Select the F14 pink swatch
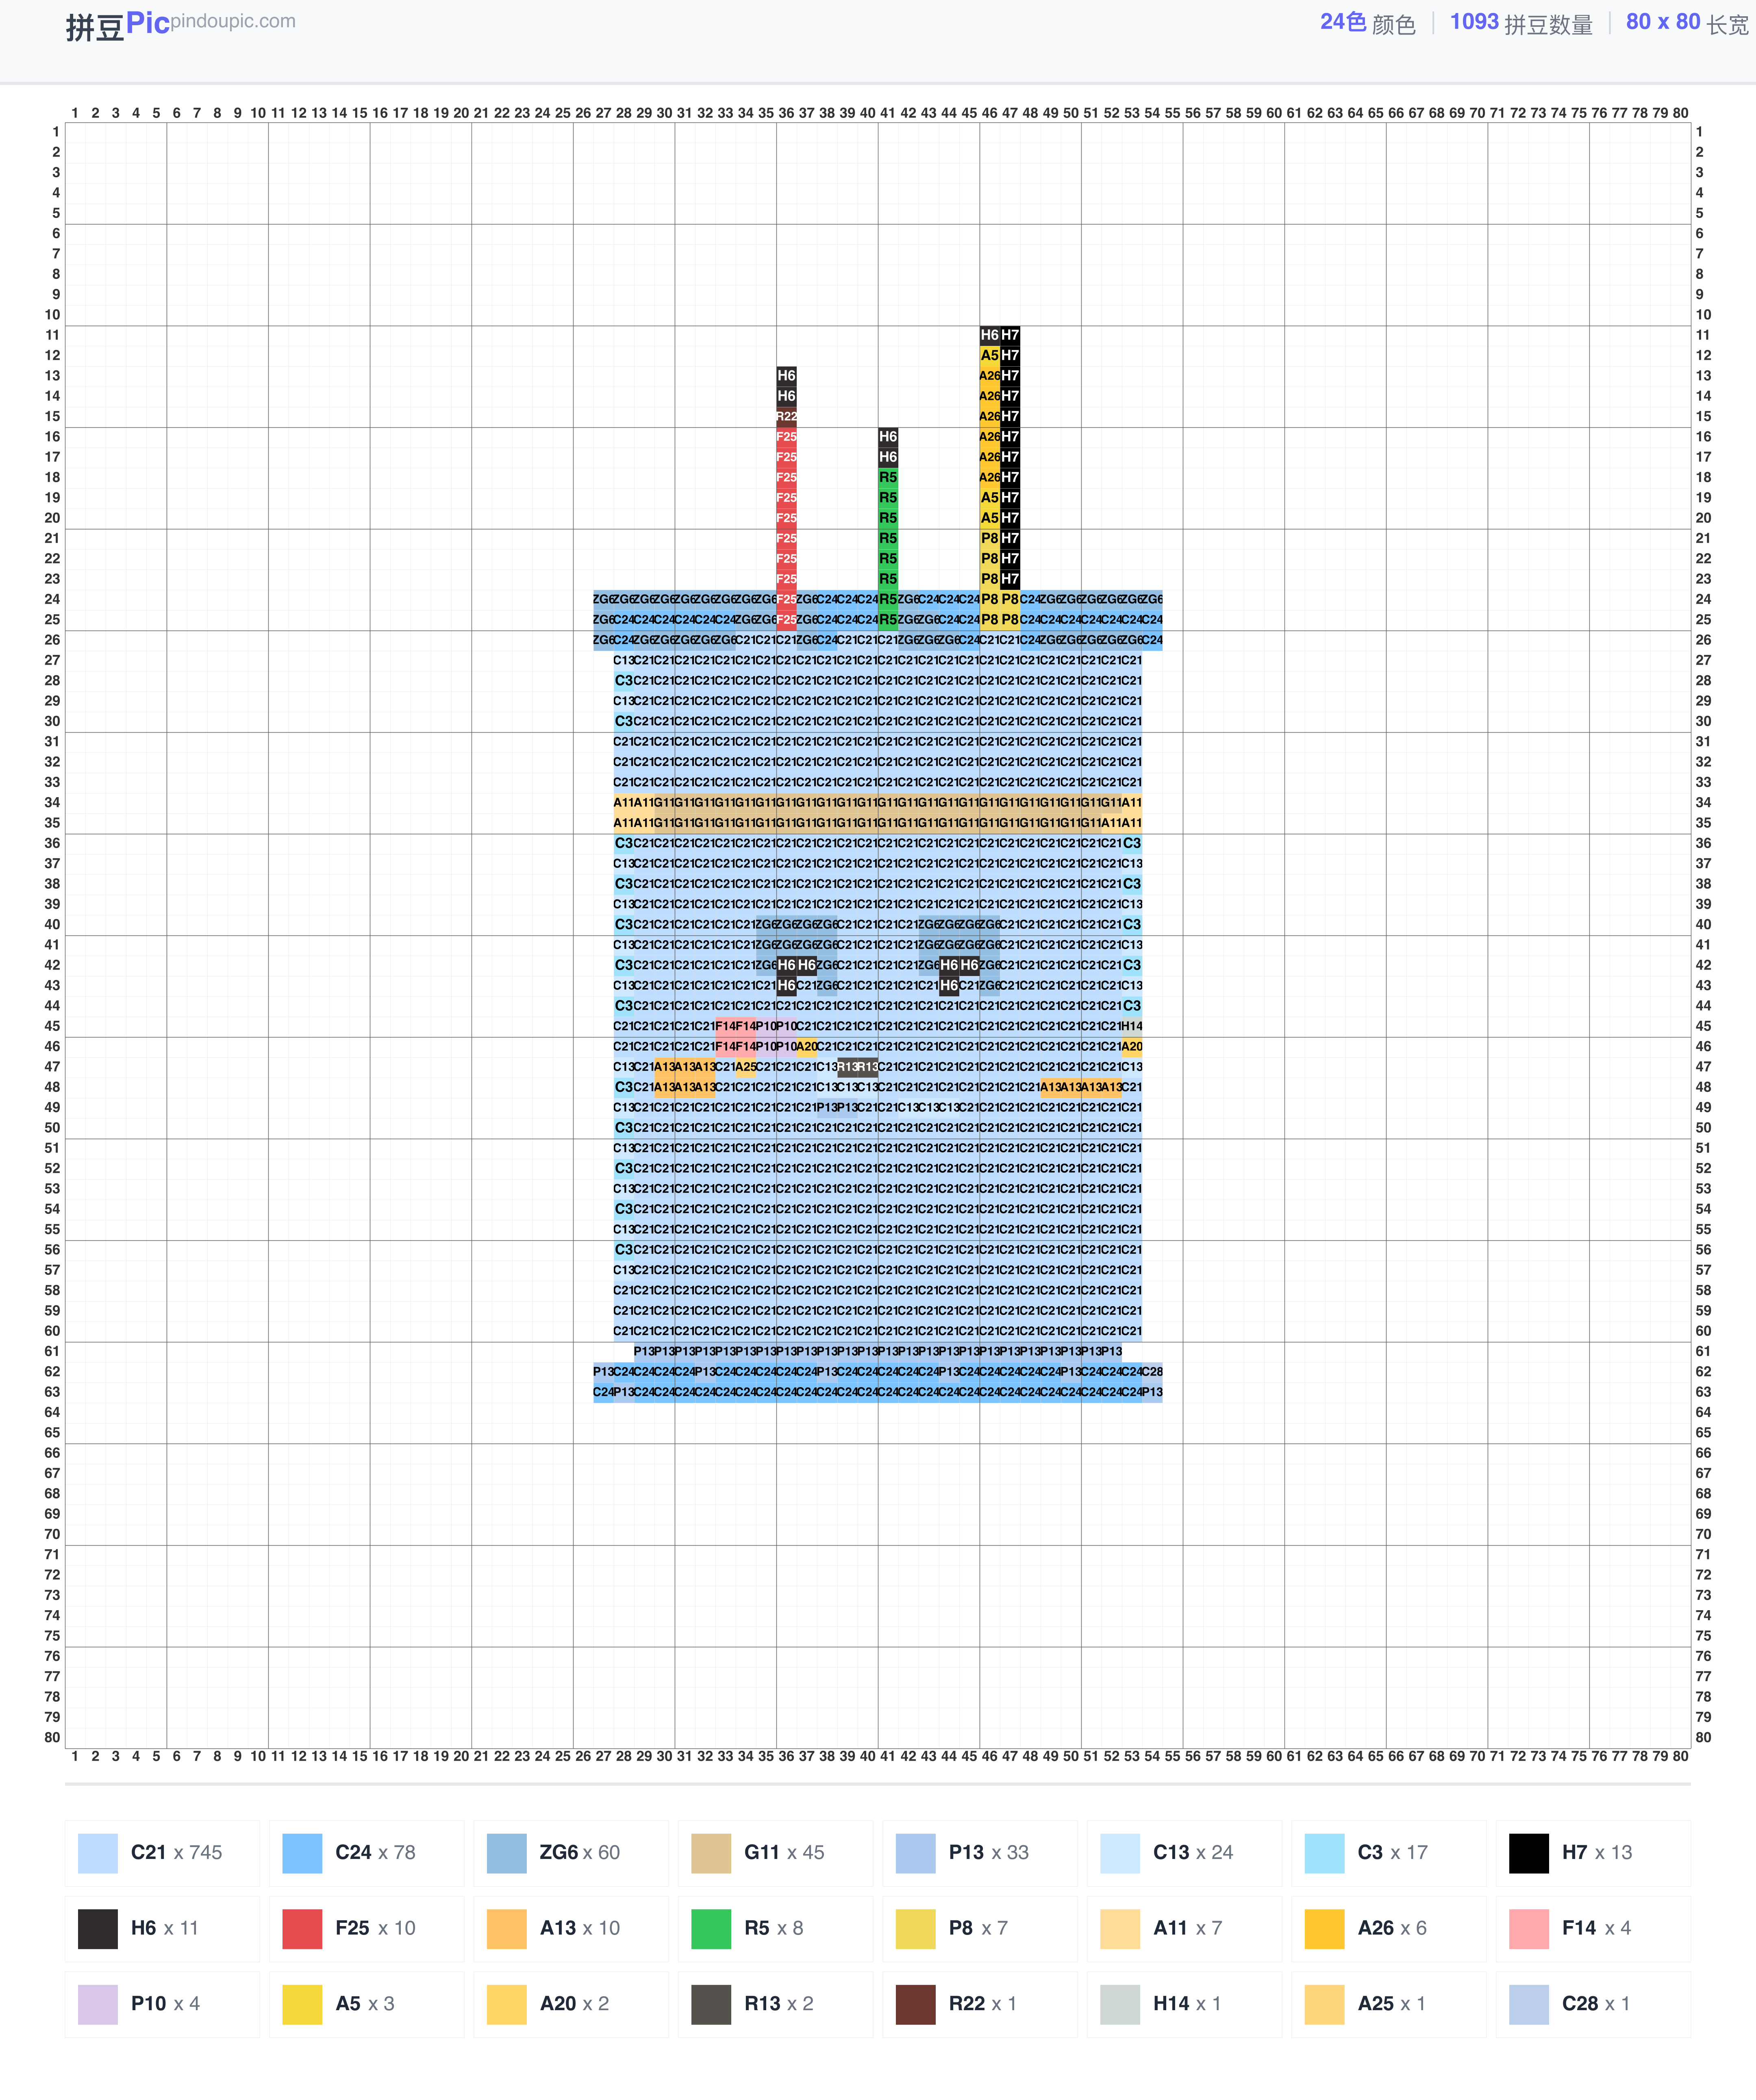 click(1529, 1929)
